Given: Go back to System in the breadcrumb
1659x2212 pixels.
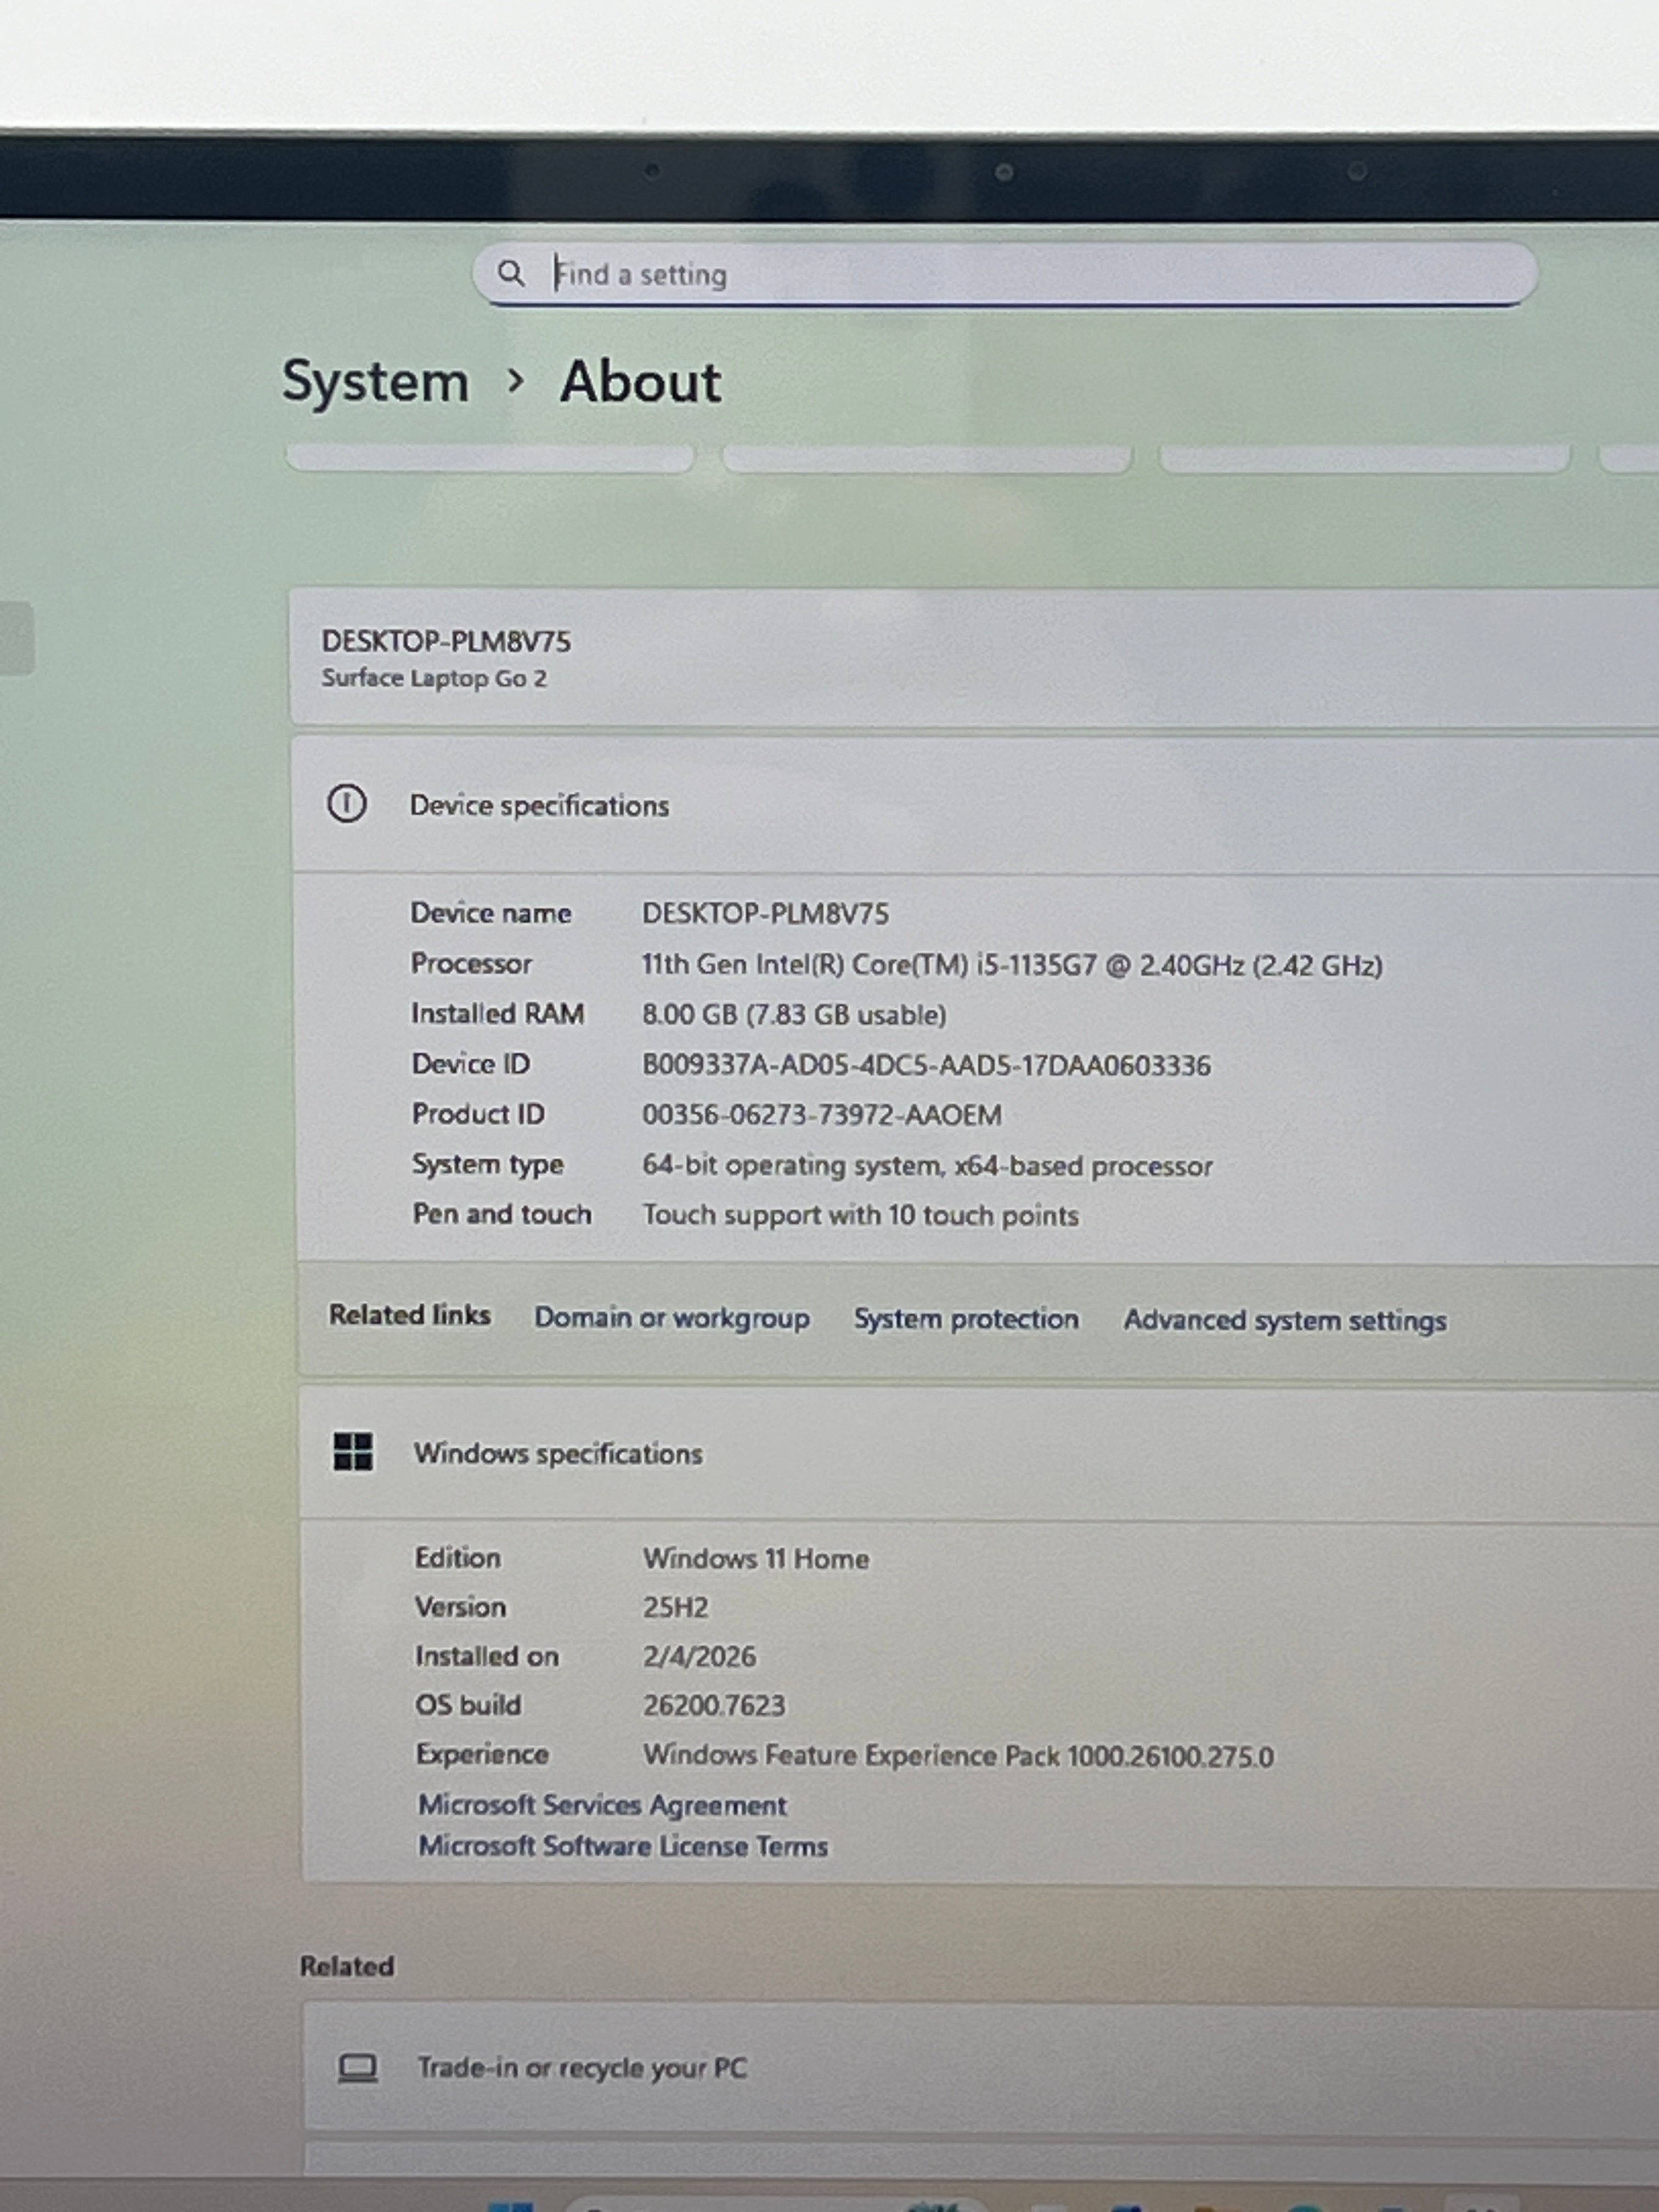Looking at the screenshot, I should (375, 382).
